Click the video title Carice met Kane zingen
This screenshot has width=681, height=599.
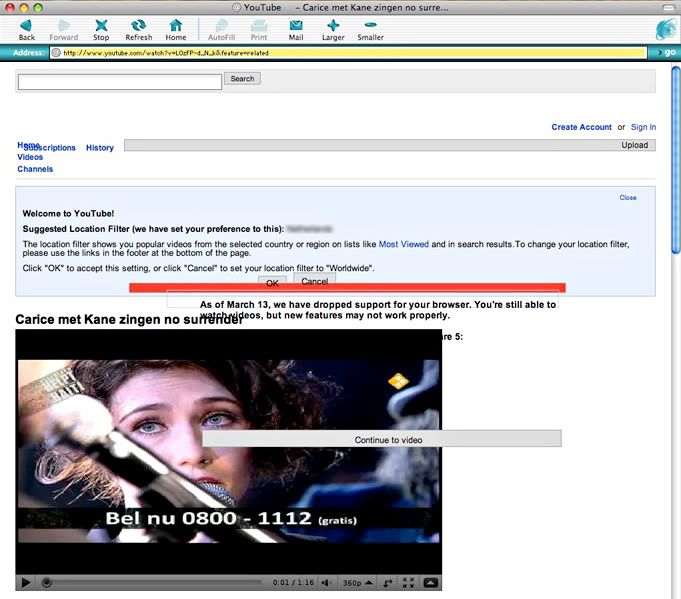pos(129,320)
